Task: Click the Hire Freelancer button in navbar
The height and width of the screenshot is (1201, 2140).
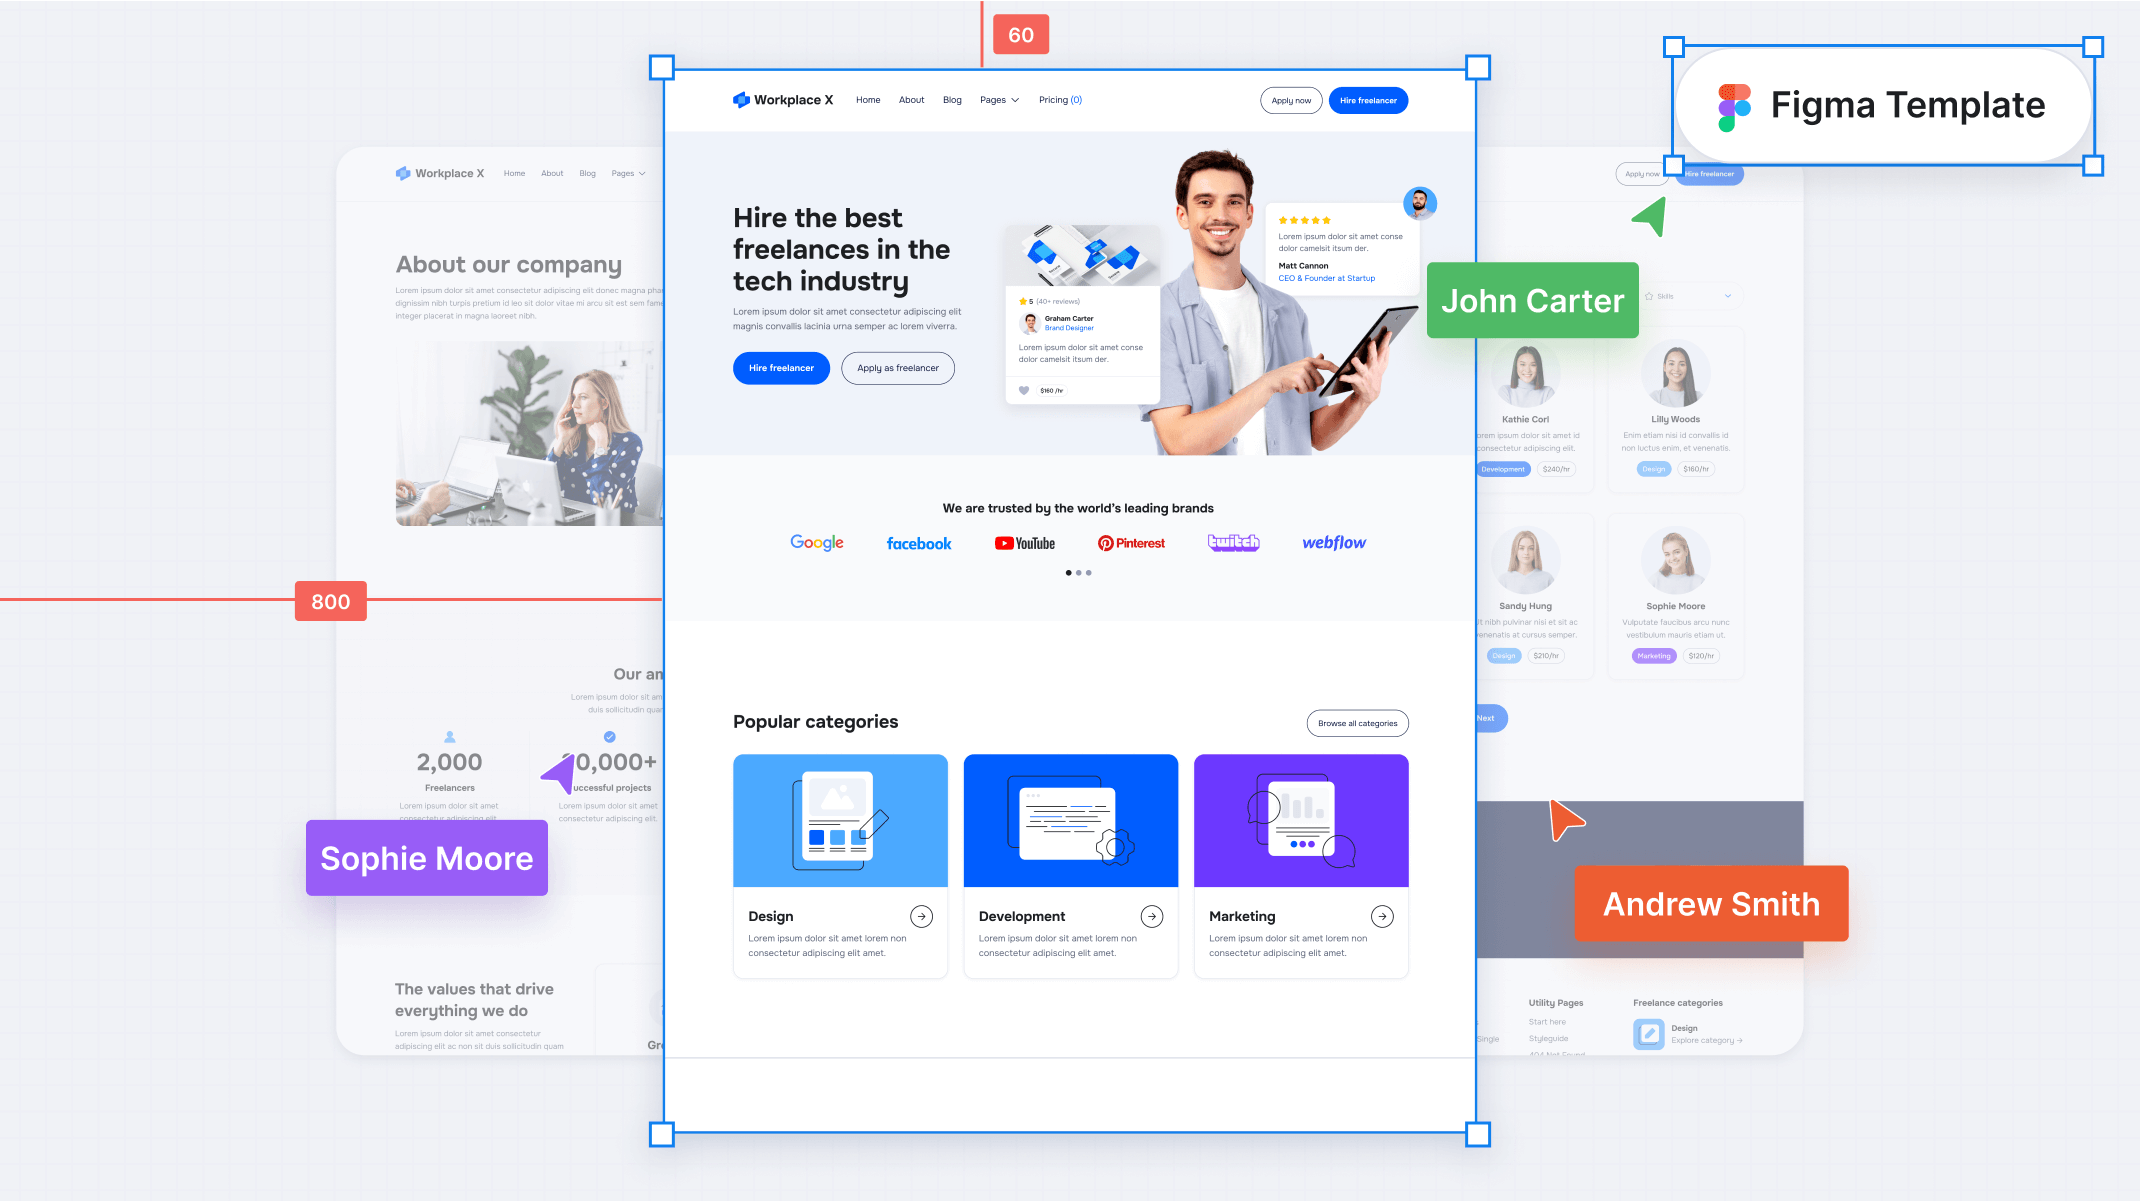Action: click(1368, 100)
